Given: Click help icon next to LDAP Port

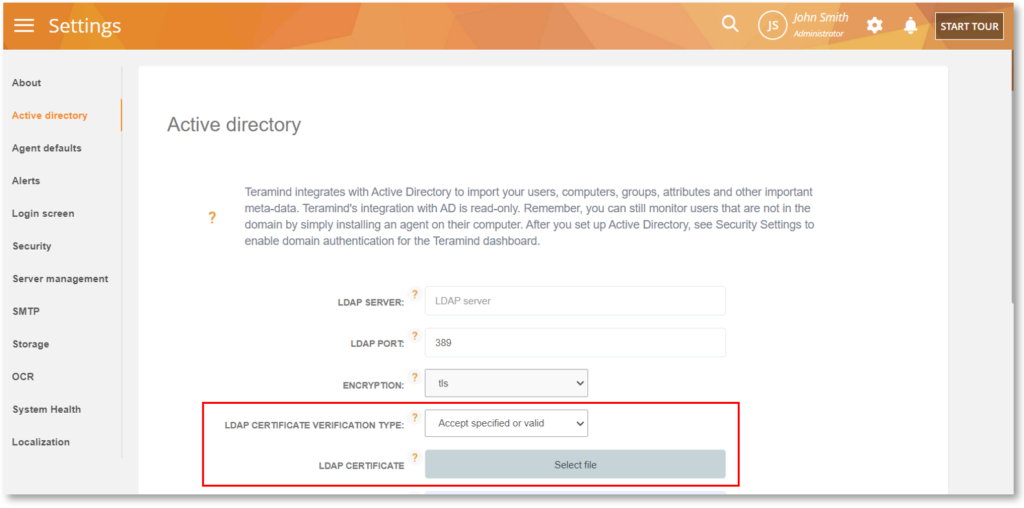Looking at the screenshot, I should (x=415, y=336).
